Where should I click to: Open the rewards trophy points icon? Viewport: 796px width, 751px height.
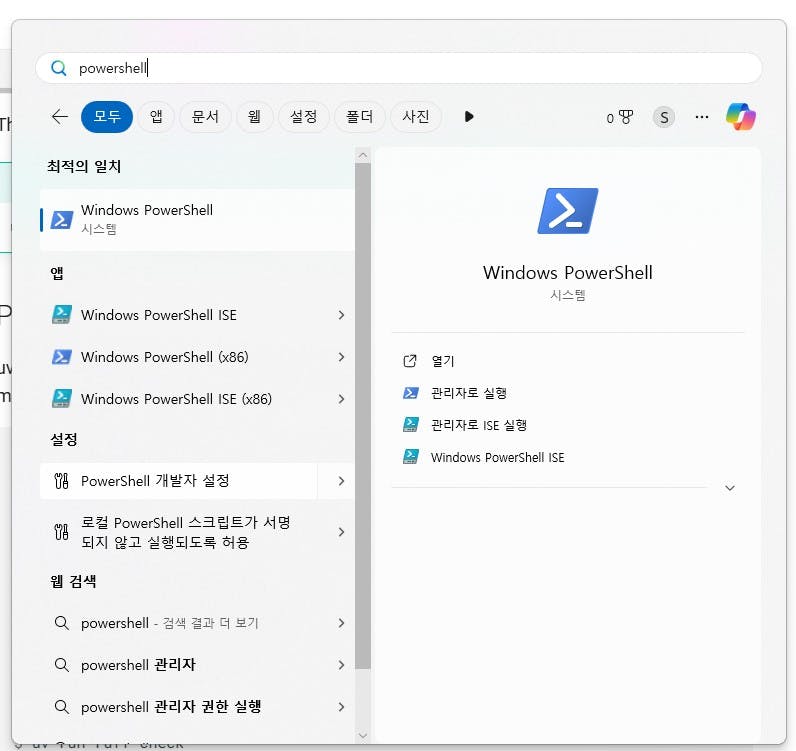(620, 117)
